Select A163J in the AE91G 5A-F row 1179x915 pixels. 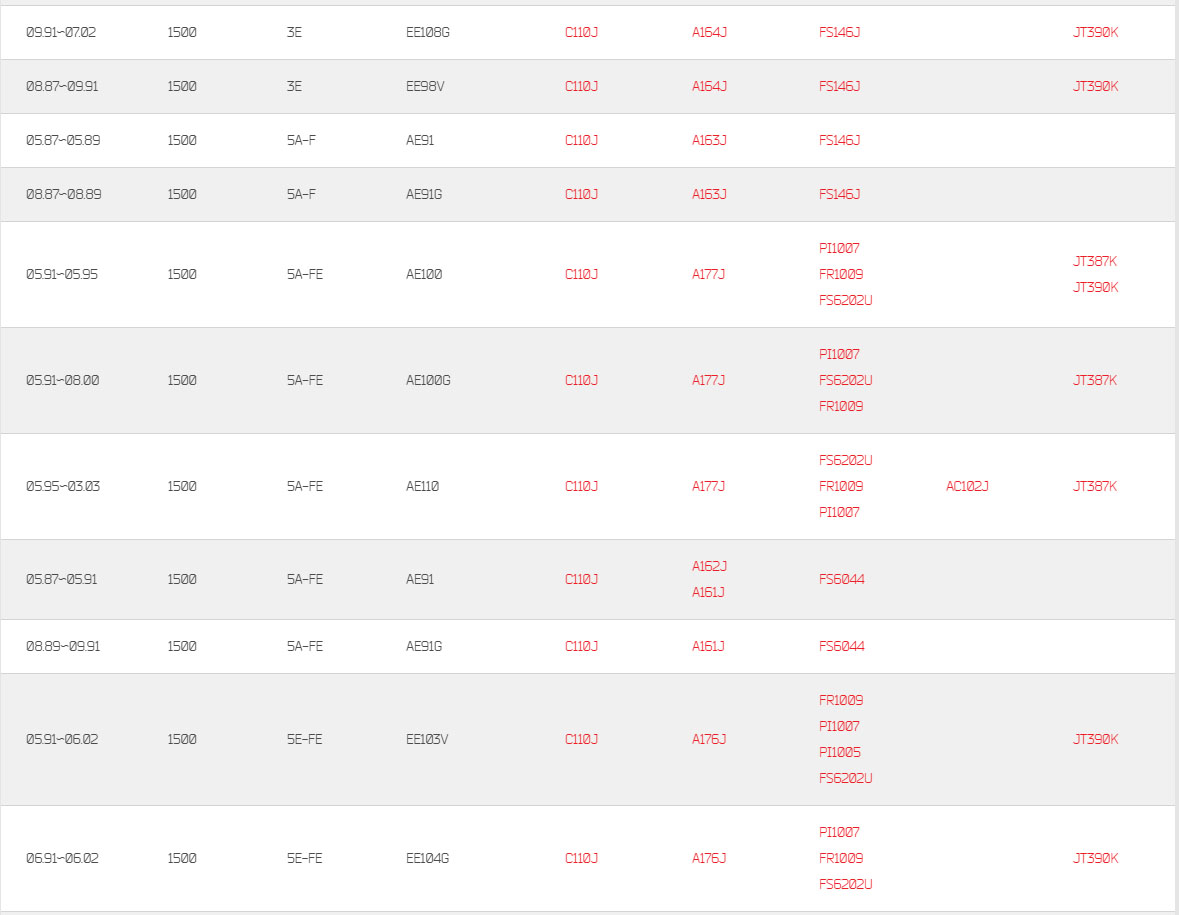pos(709,195)
